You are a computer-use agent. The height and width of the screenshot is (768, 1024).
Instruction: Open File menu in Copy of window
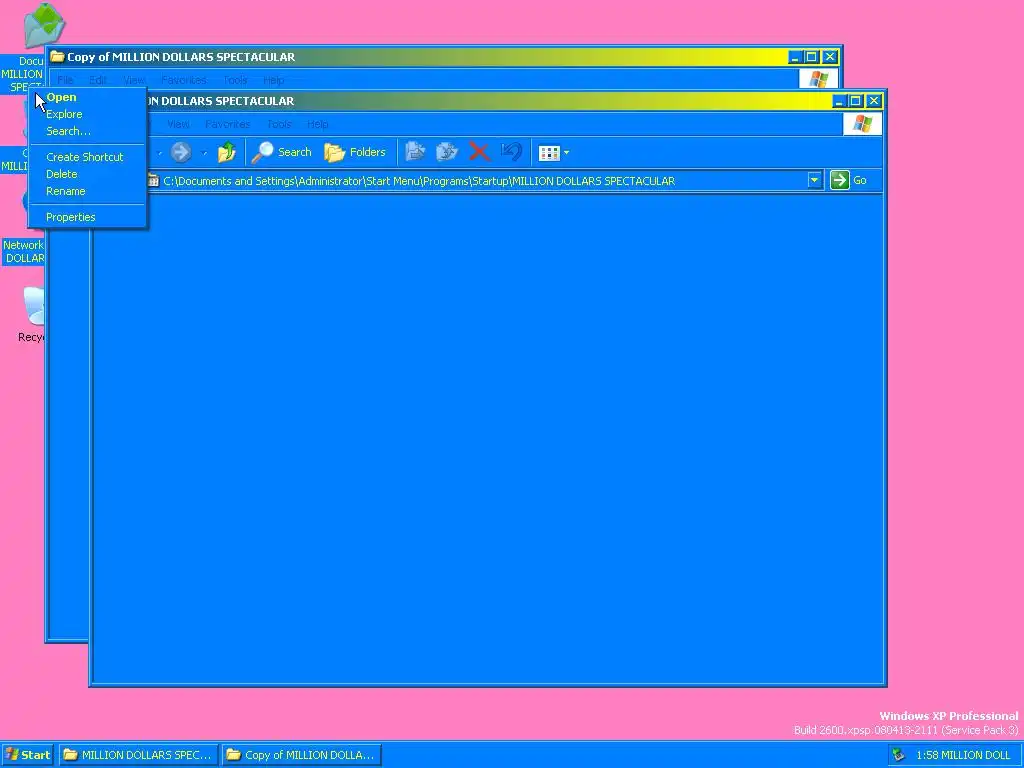[x=65, y=80]
